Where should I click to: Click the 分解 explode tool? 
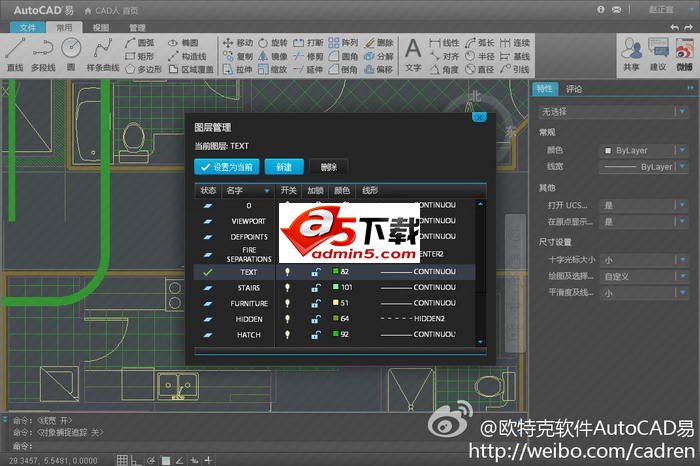click(379, 56)
